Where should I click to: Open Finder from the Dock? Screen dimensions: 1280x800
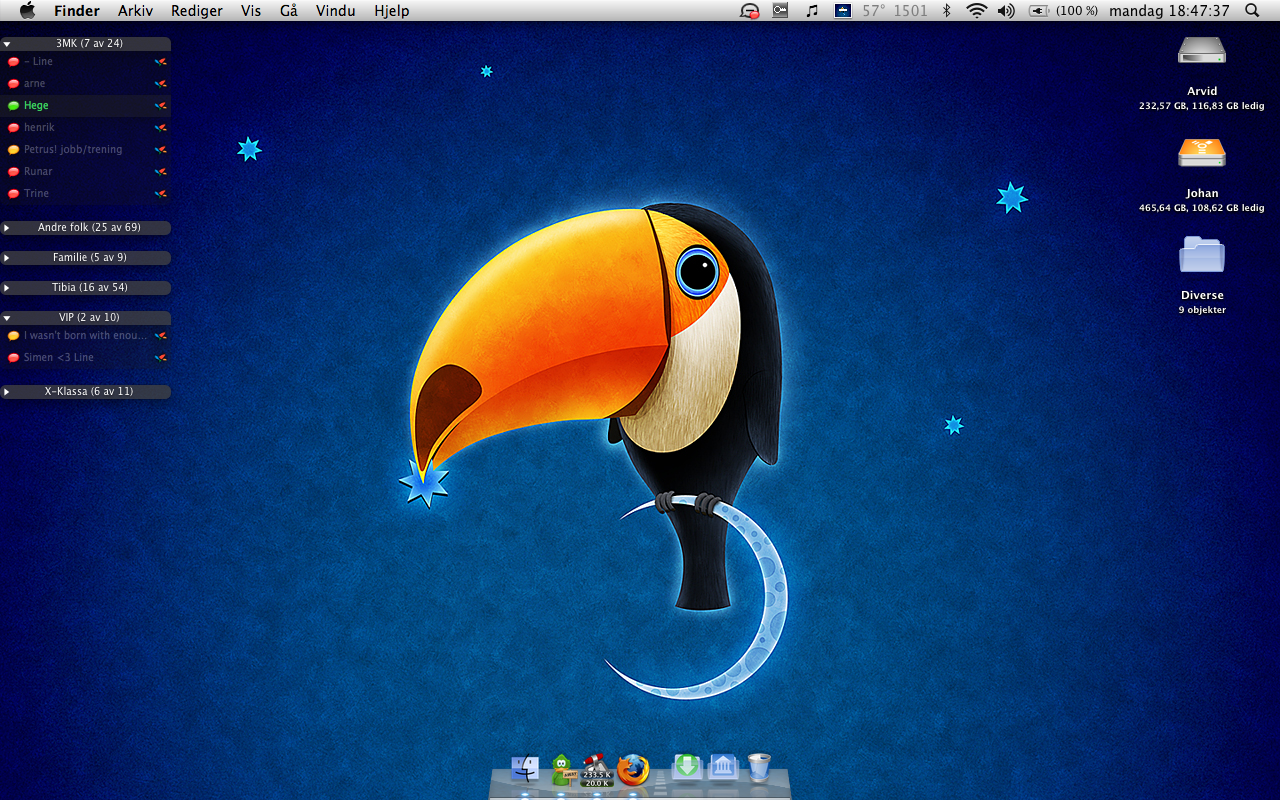pos(525,769)
